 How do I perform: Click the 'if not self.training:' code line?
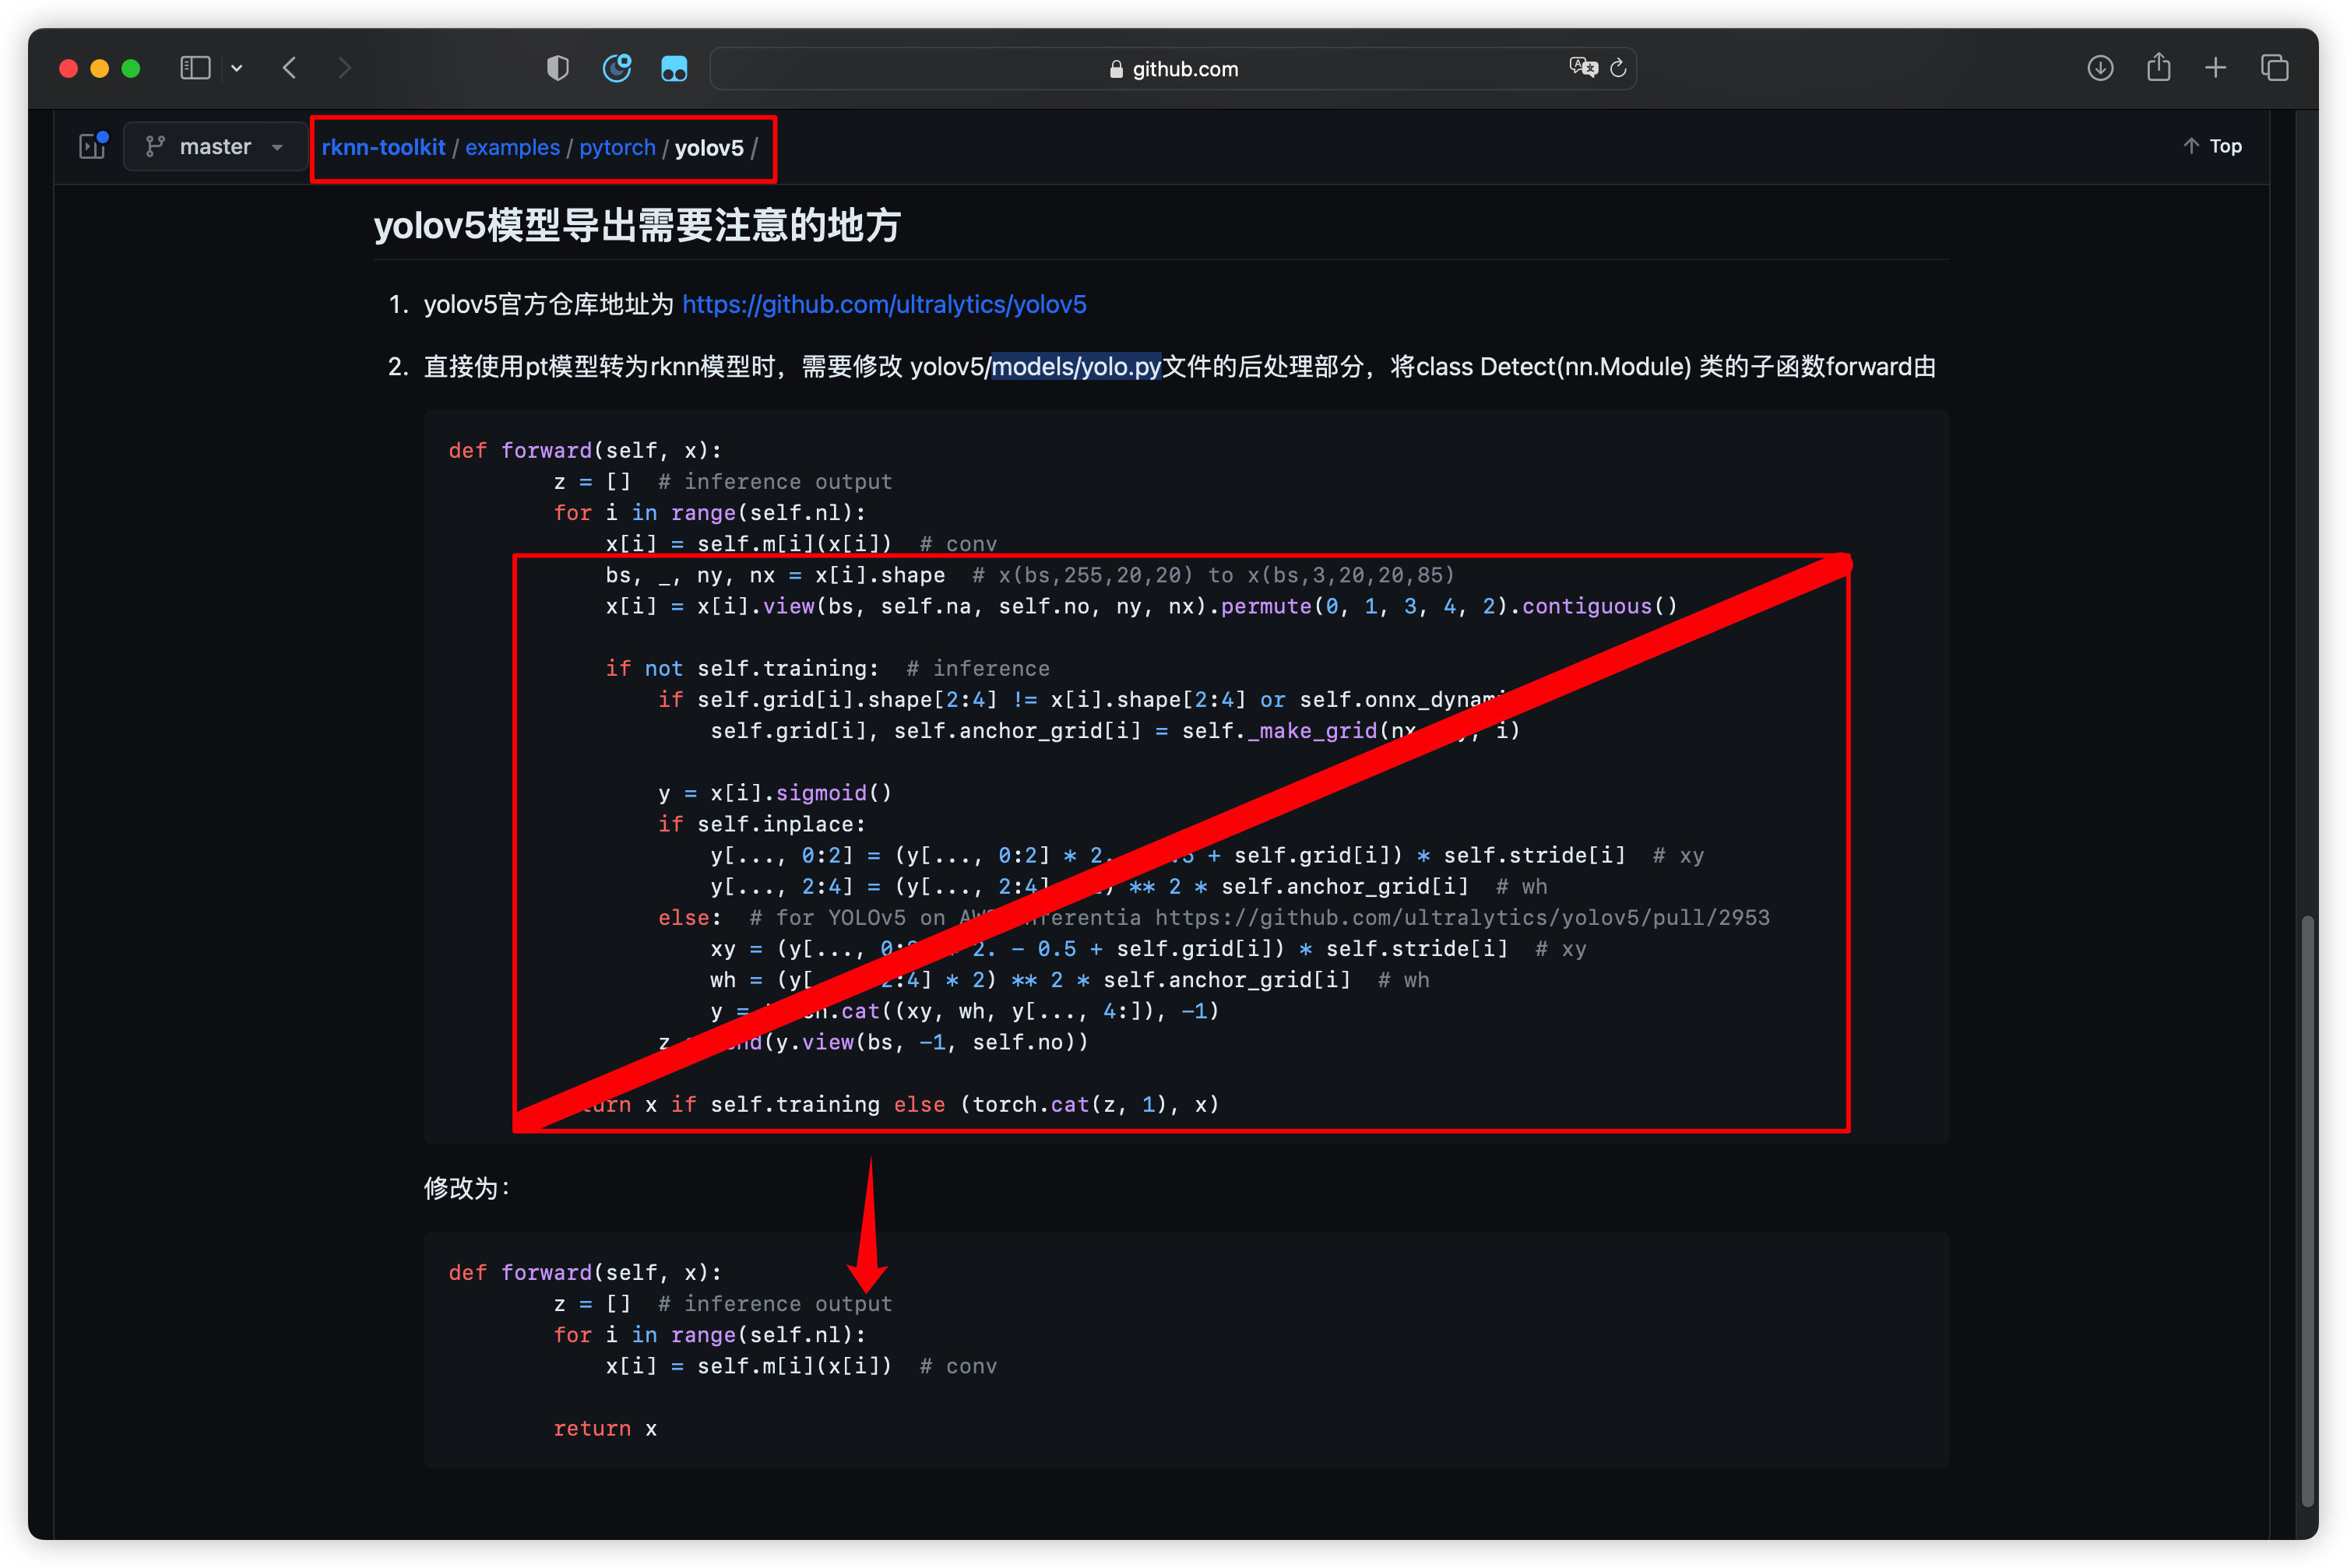pyautogui.click(x=742, y=668)
